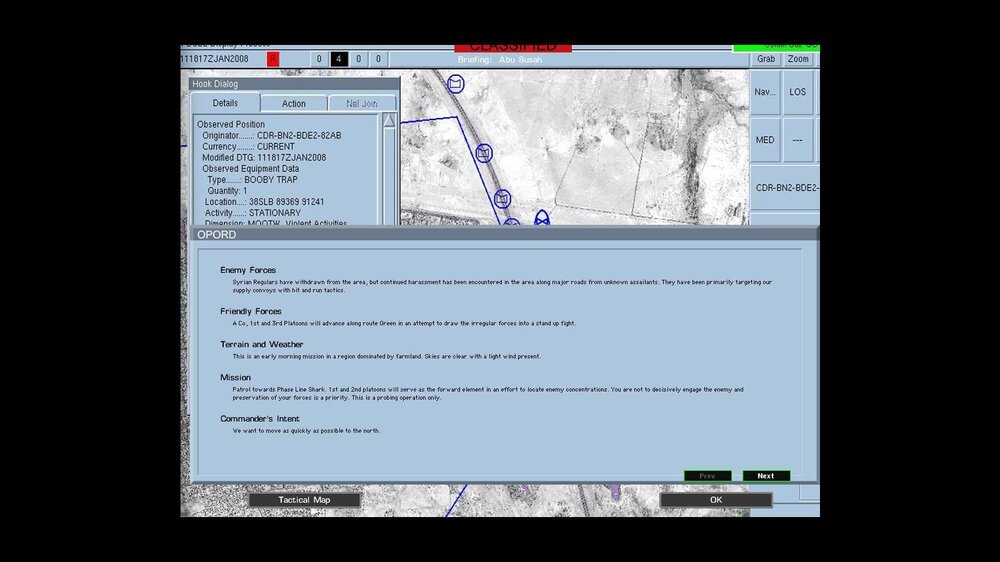Image resolution: width=1000 pixels, height=562 pixels.
Task: Click the red R status indicator
Action: coord(272,59)
